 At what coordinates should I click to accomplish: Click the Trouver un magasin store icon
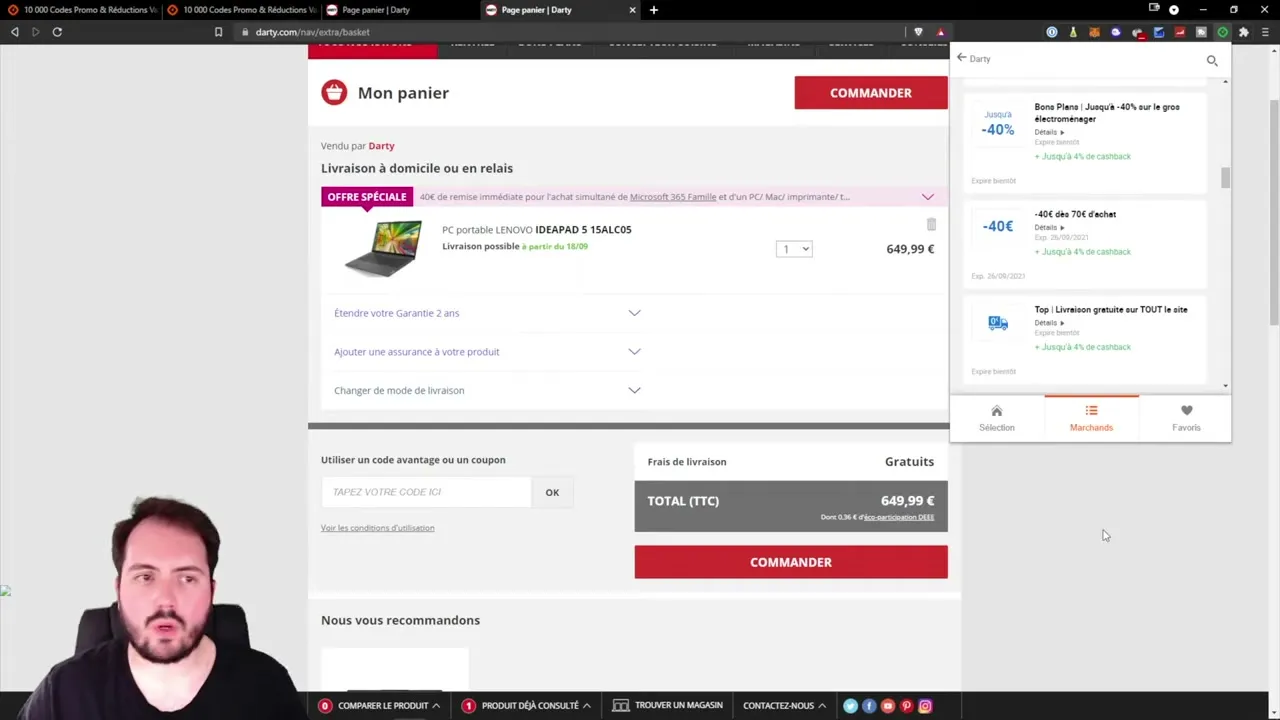pyautogui.click(x=621, y=705)
